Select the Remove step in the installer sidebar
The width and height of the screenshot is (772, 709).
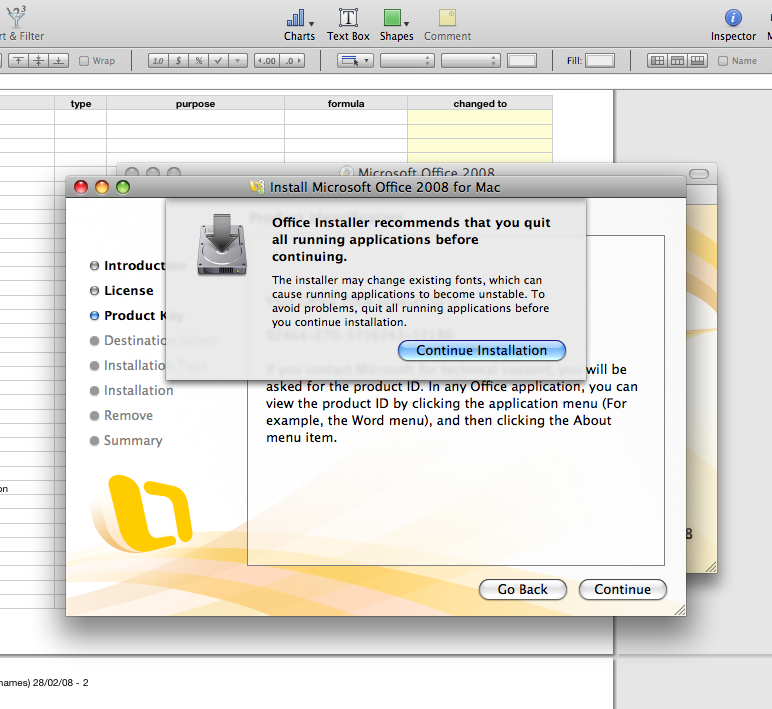coord(122,416)
